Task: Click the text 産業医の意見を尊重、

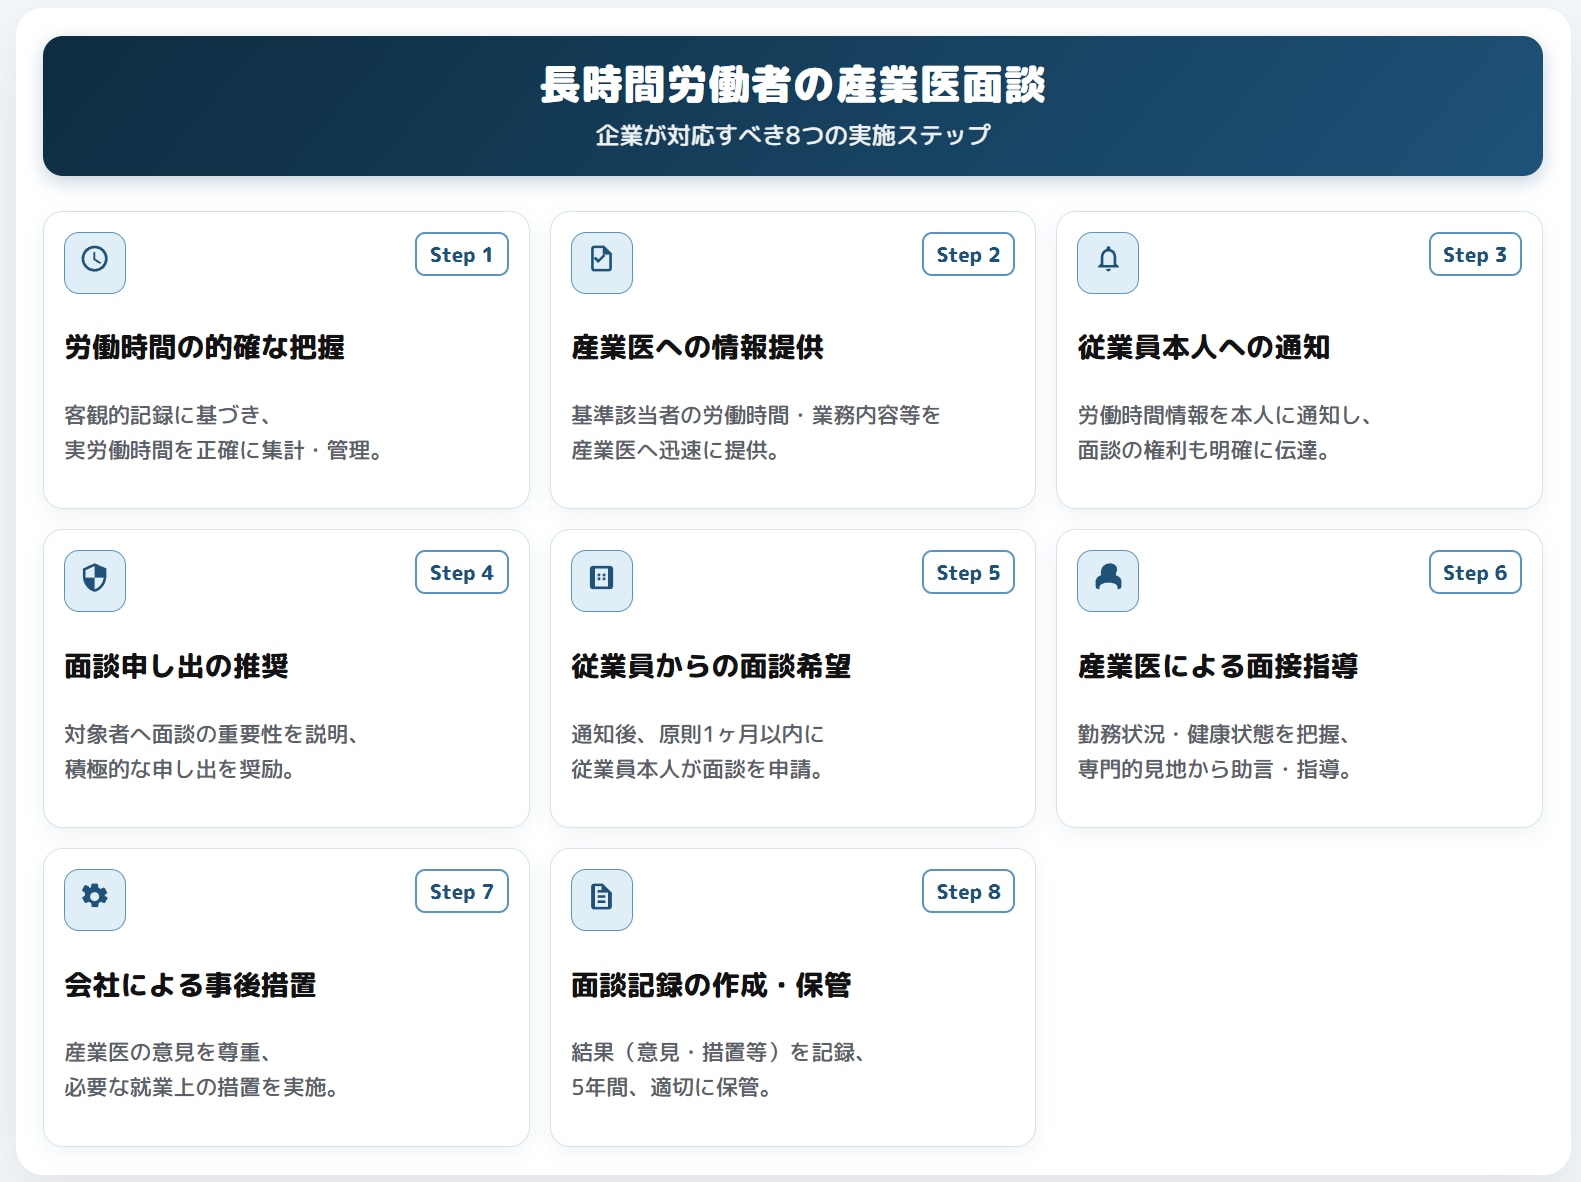Action: [169, 1052]
